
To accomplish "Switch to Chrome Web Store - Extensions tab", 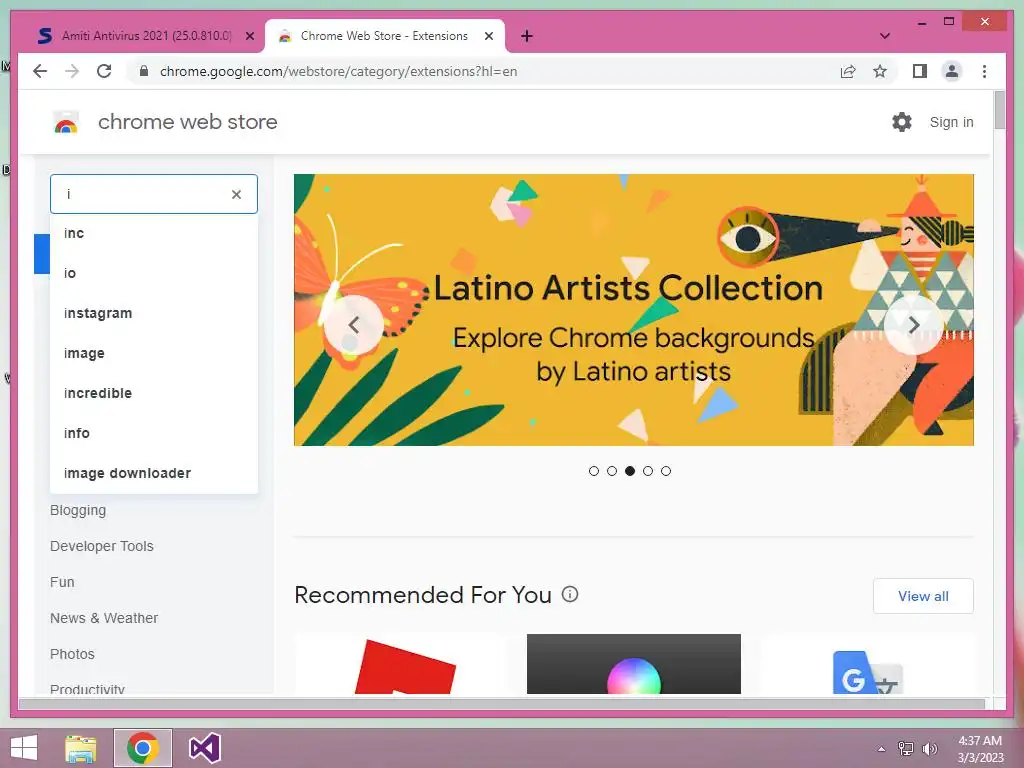I will pyautogui.click(x=384, y=36).
